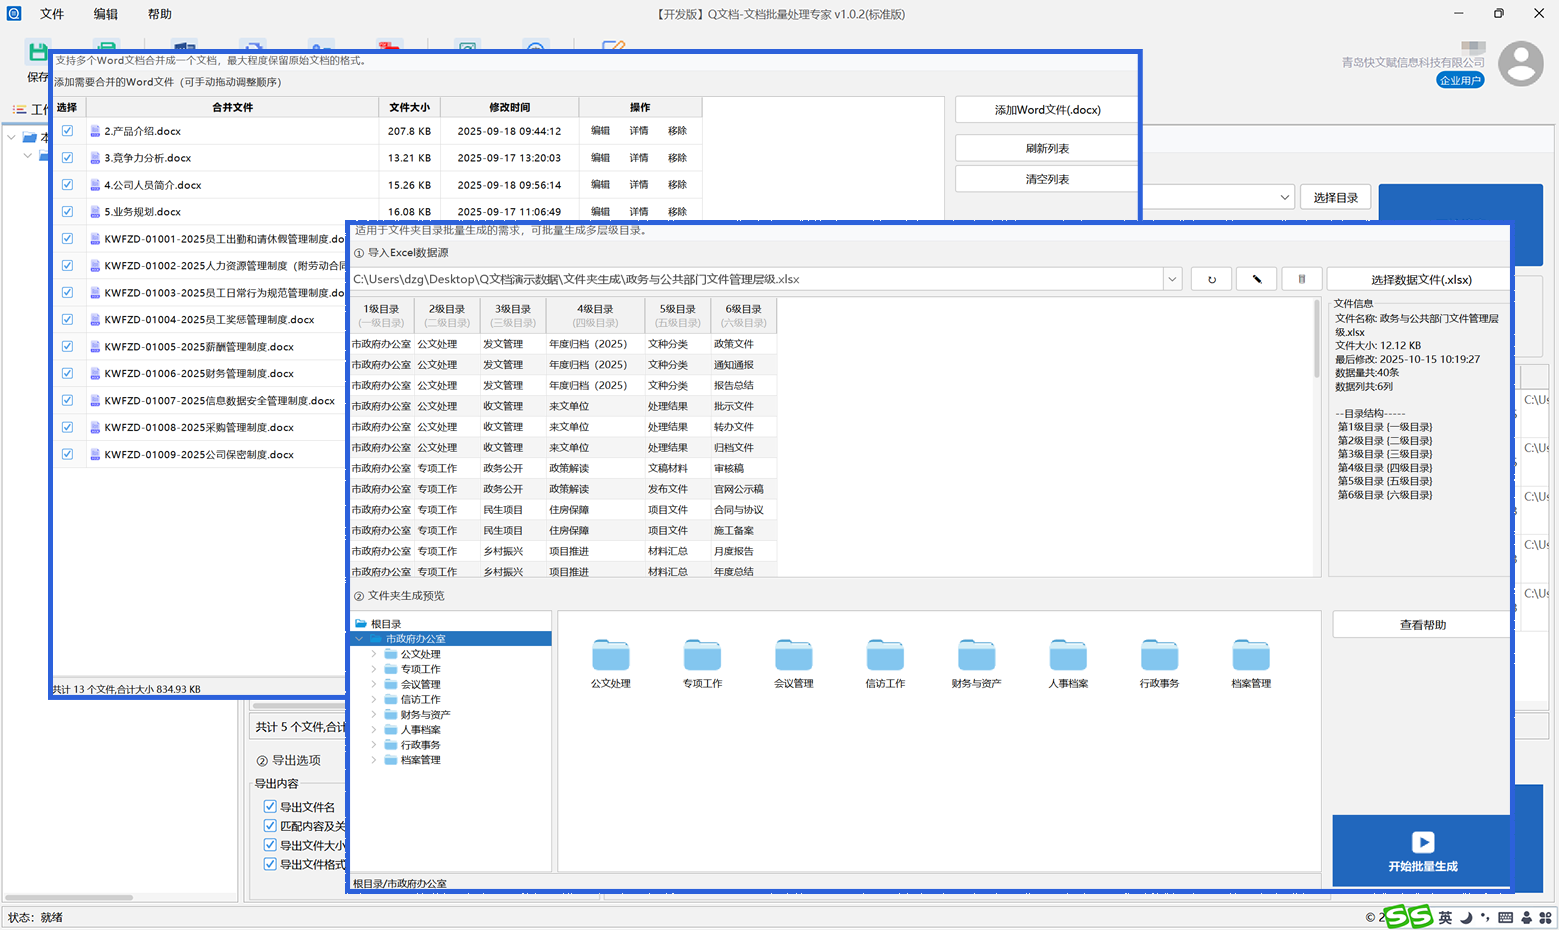
Task: Toggle the KWFZD-01009-2025公司保密制度.docx checkbox
Action: coord(67,454)
